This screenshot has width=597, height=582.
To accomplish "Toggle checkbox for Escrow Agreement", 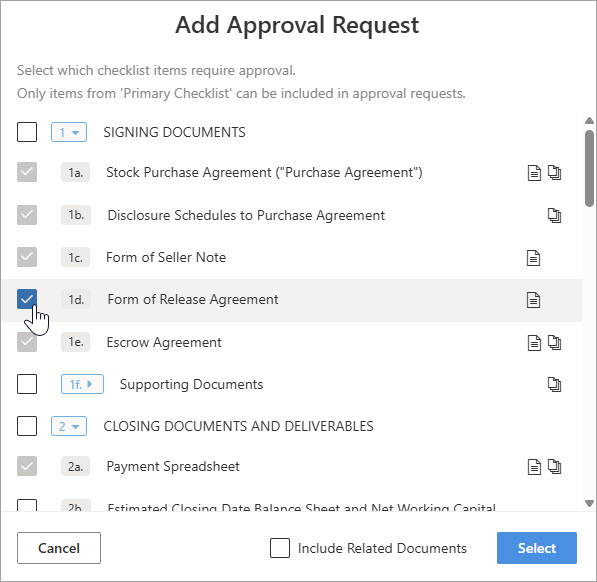I will (x=27, y=341).
